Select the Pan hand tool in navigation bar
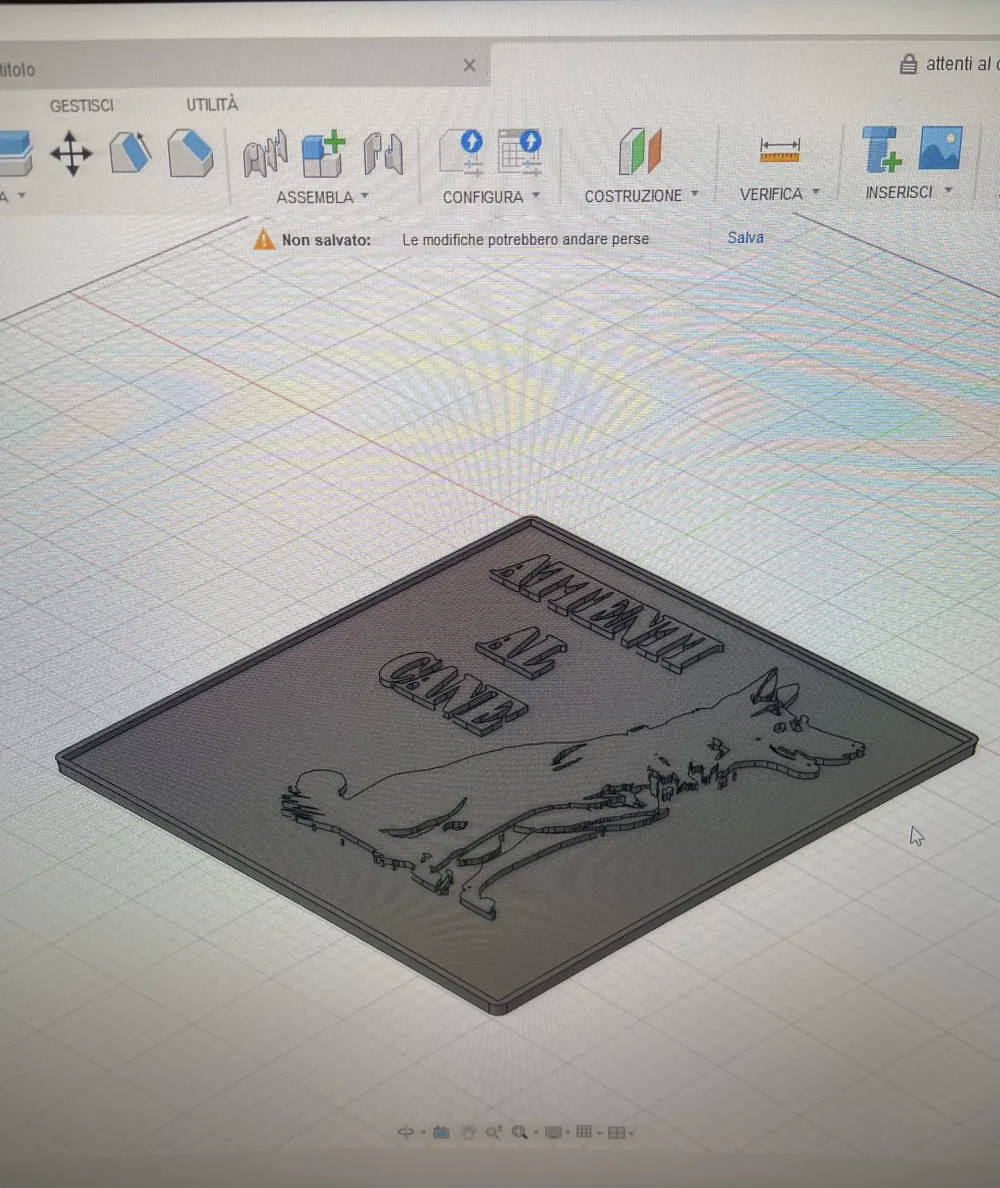Screen dimensions: 1000x1188 click(x=468, y=1132)
